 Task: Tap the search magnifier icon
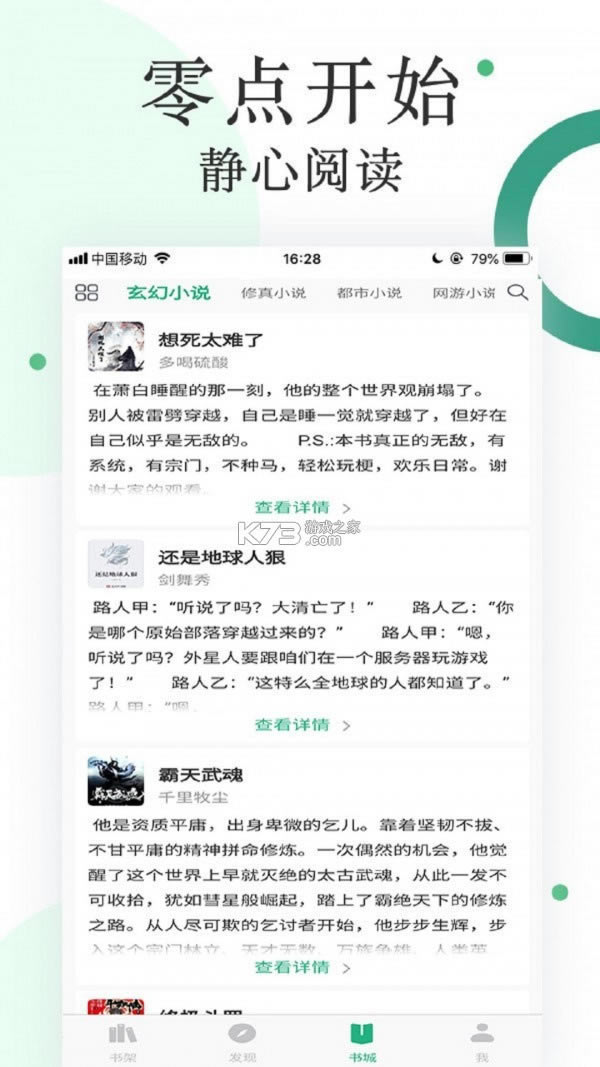click(518, 293)
